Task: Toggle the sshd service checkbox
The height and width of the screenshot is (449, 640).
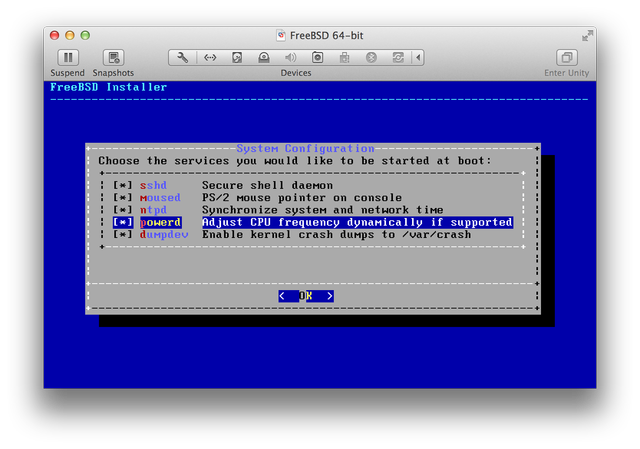Action: 123,185
